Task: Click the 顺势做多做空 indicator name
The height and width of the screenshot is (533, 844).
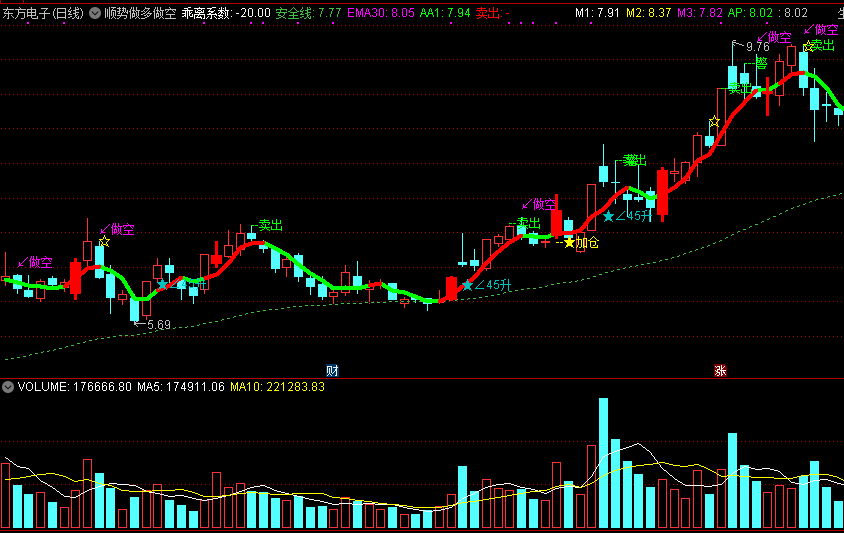Action: click(140, 13)
